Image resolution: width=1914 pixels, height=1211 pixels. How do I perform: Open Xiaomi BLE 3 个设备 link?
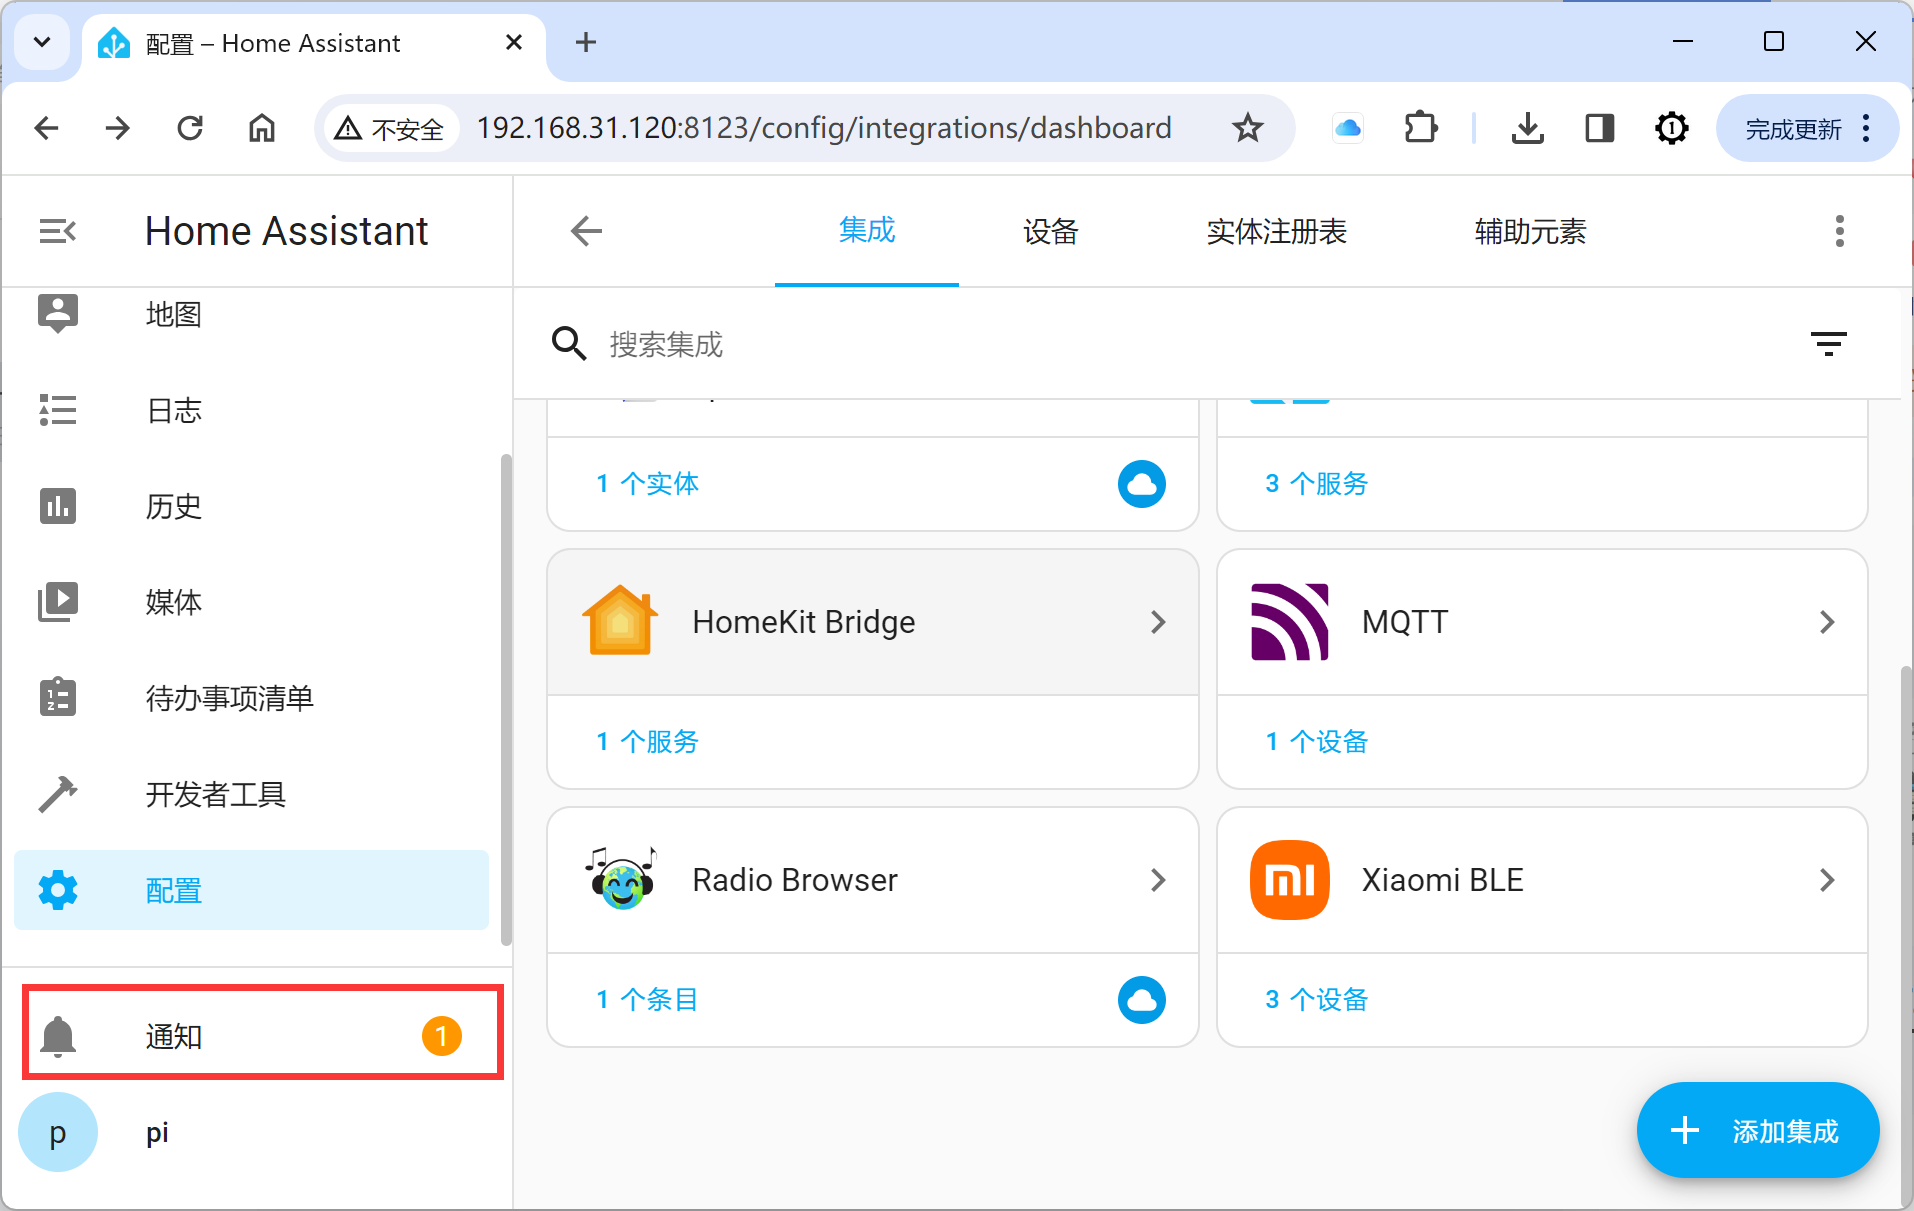[1316, 1000]
